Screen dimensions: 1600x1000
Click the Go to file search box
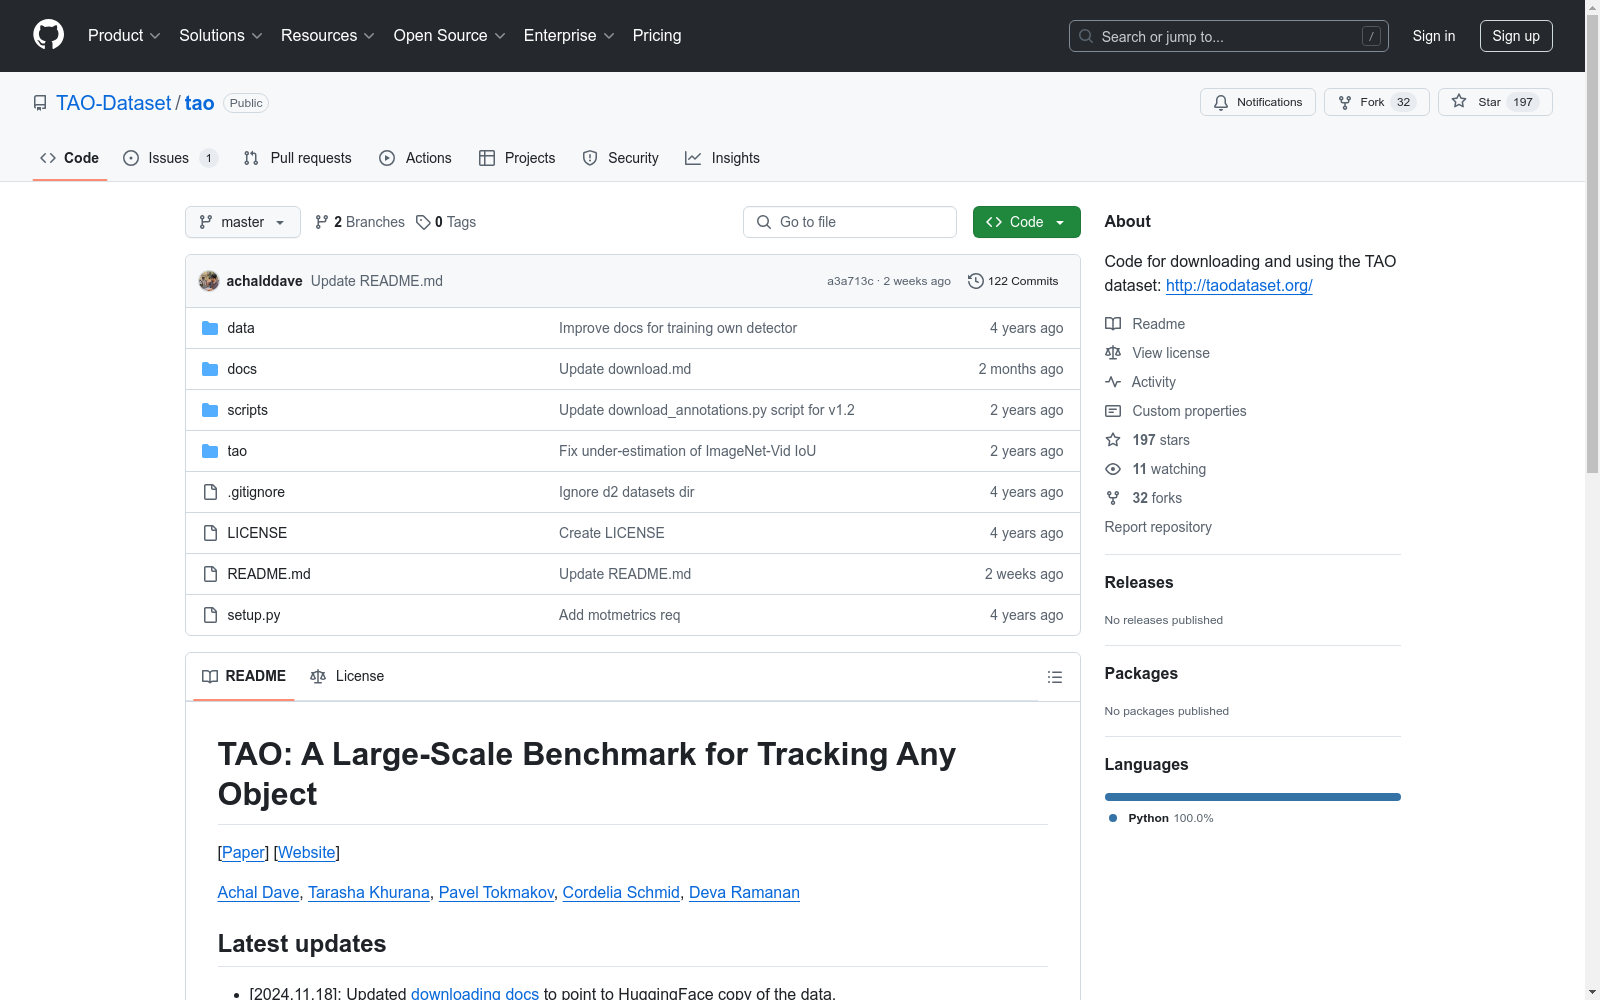pyautogui.click(x=850, y=222)
